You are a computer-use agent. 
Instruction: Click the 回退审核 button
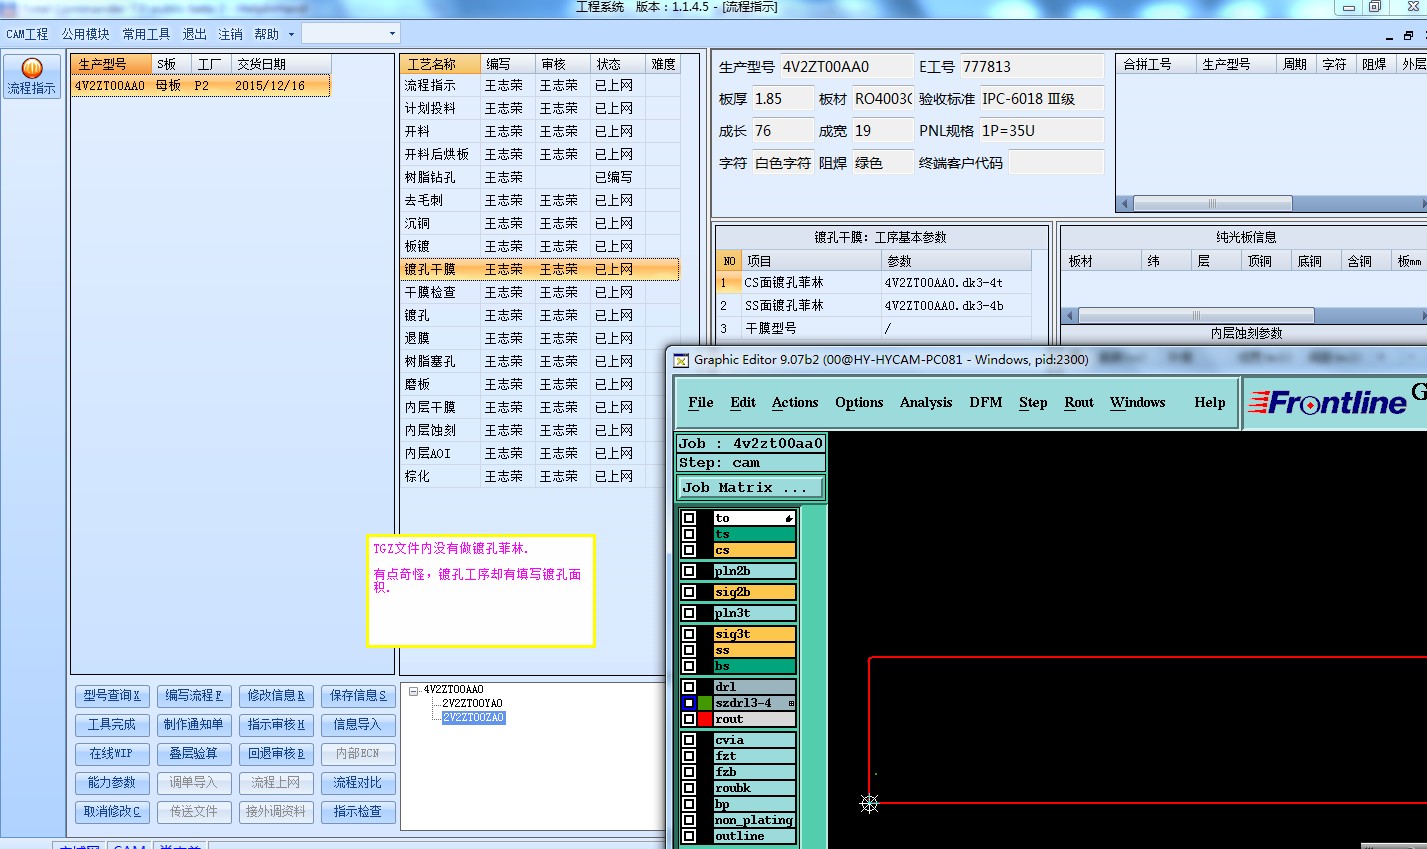pos(276,753)
